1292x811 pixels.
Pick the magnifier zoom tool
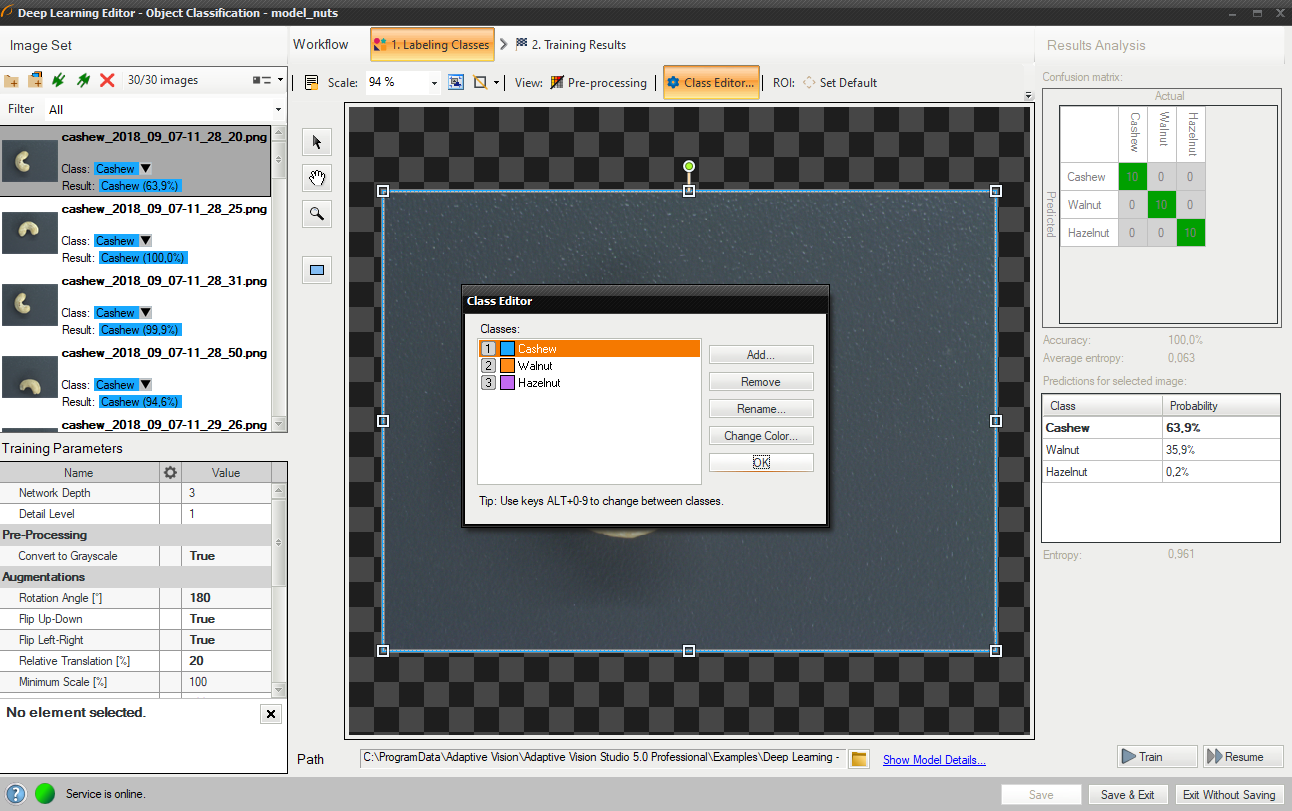pyautogui.click(x=317, y=214)
